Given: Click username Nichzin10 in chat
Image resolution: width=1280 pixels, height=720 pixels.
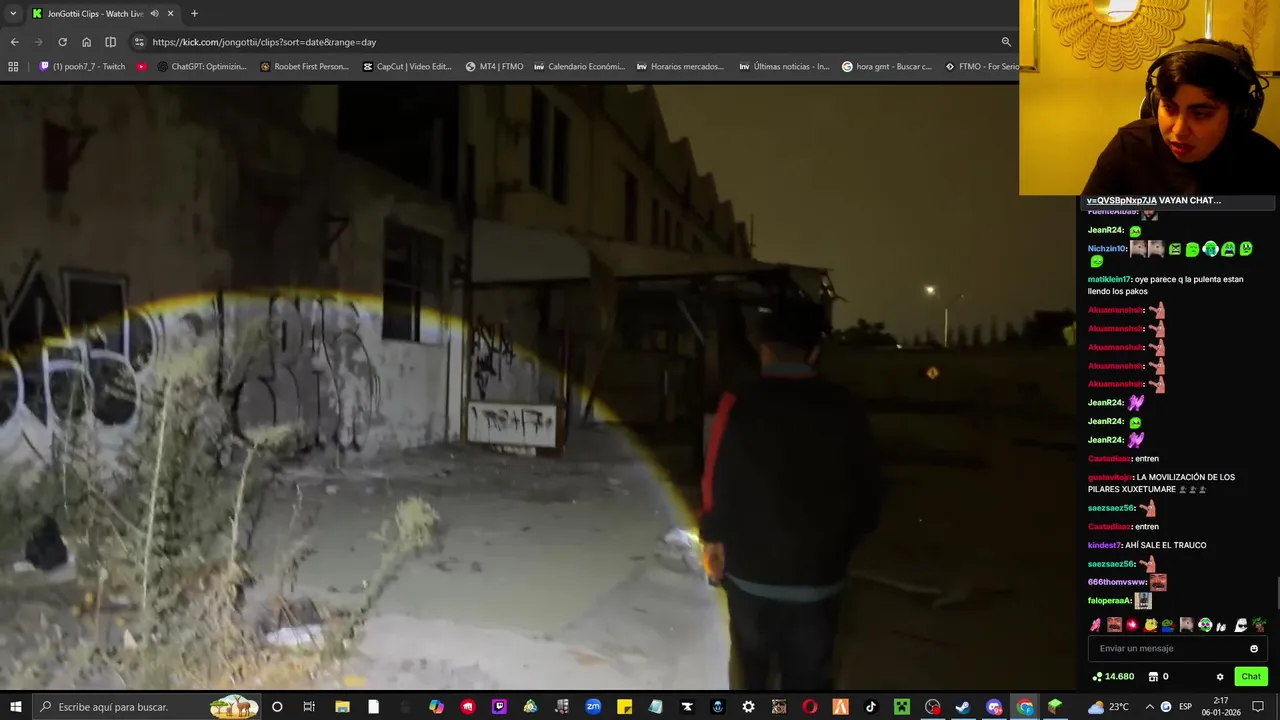Looking at the screenshot, I should (x=1107, y=248).
